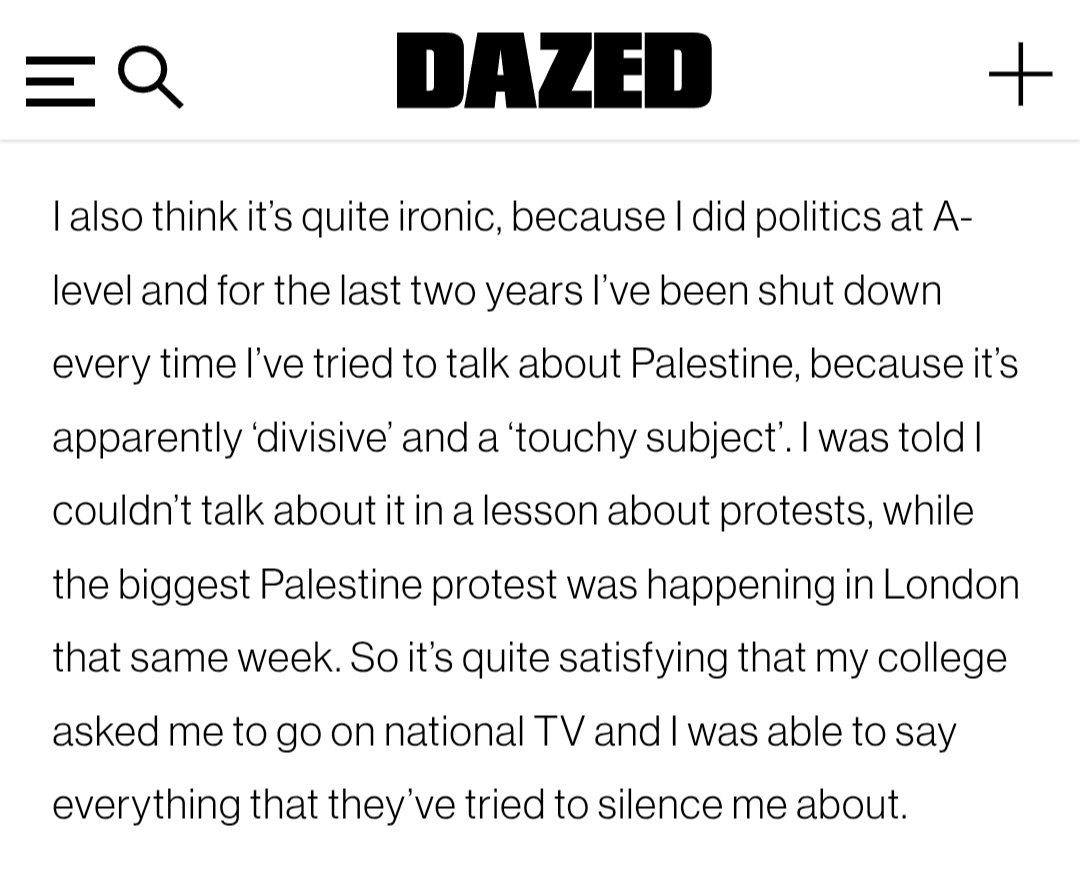Click the word 'everything' on the last line
The height and width of the screenshot is (873, 1080).
[x=146, y=805]
